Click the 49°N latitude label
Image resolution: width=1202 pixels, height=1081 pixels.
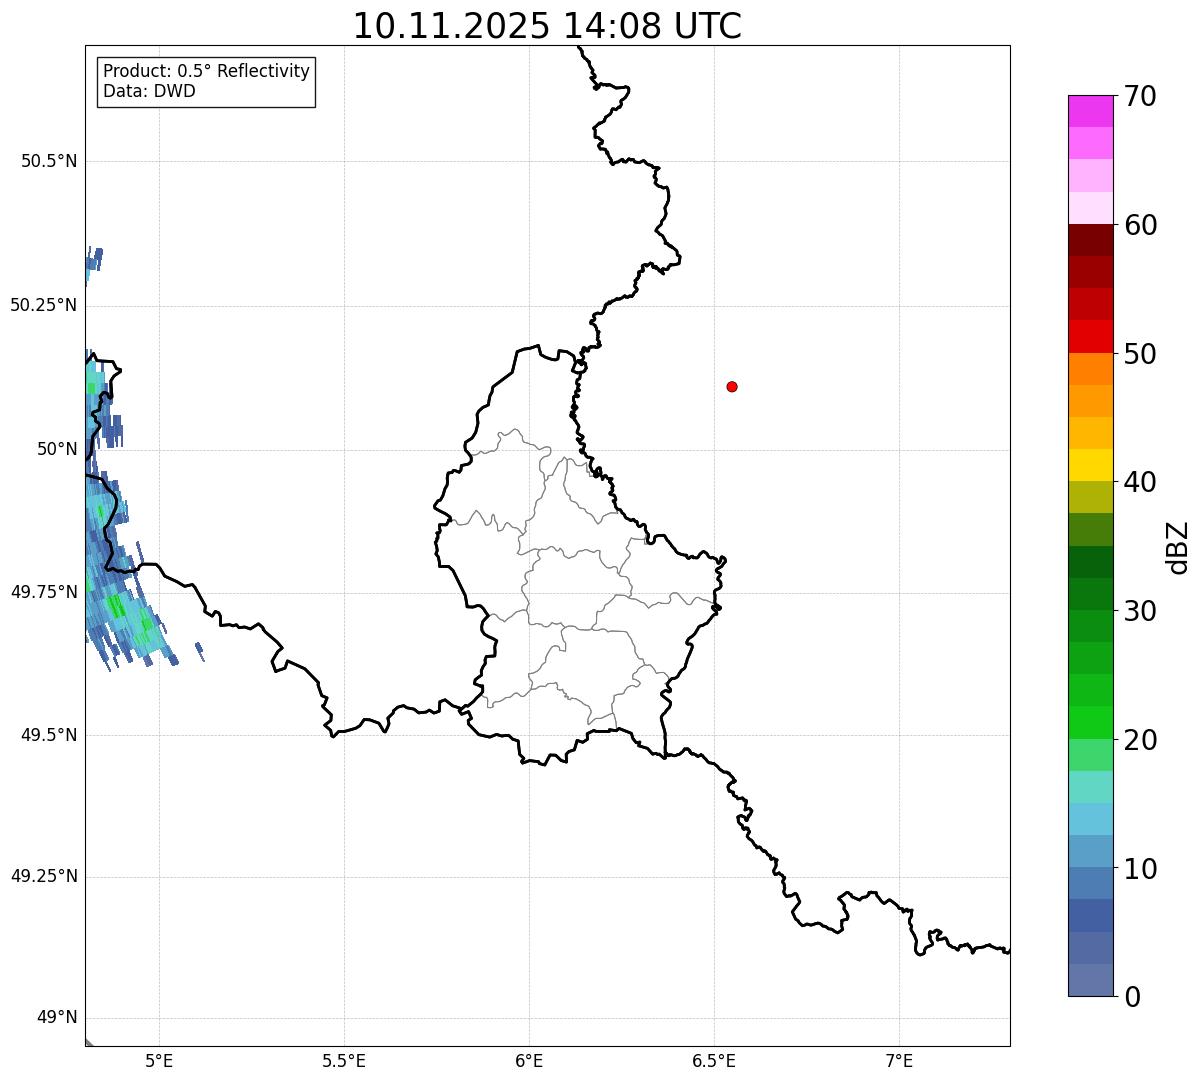(57, 1018)
